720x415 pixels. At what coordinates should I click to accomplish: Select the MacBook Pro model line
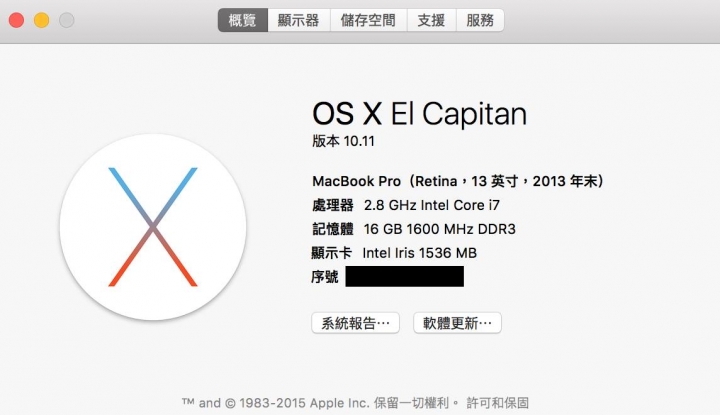click(458, 181)
